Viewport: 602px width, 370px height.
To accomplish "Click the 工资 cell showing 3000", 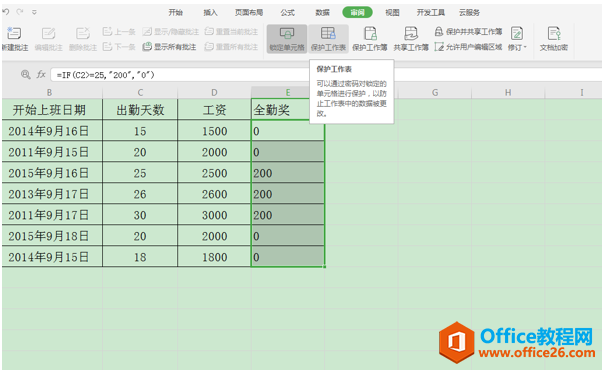I will tap(214, 215).
